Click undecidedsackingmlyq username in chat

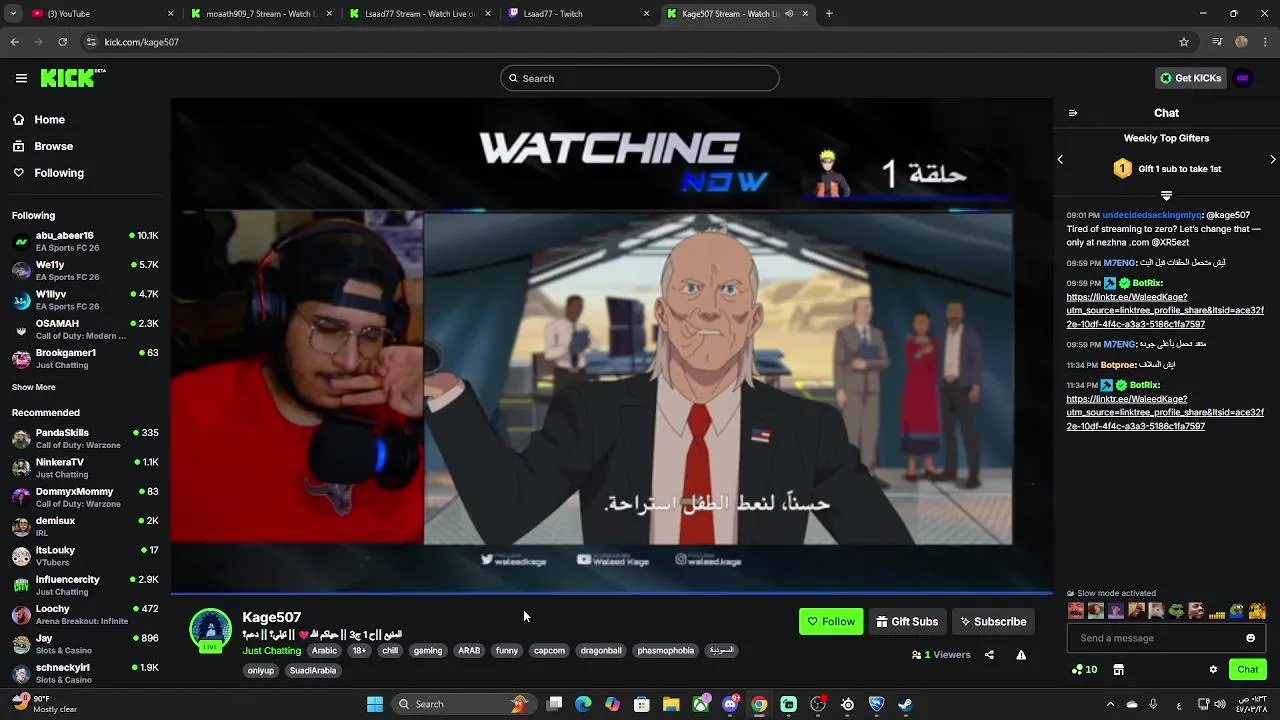(x=1152, y=215)
